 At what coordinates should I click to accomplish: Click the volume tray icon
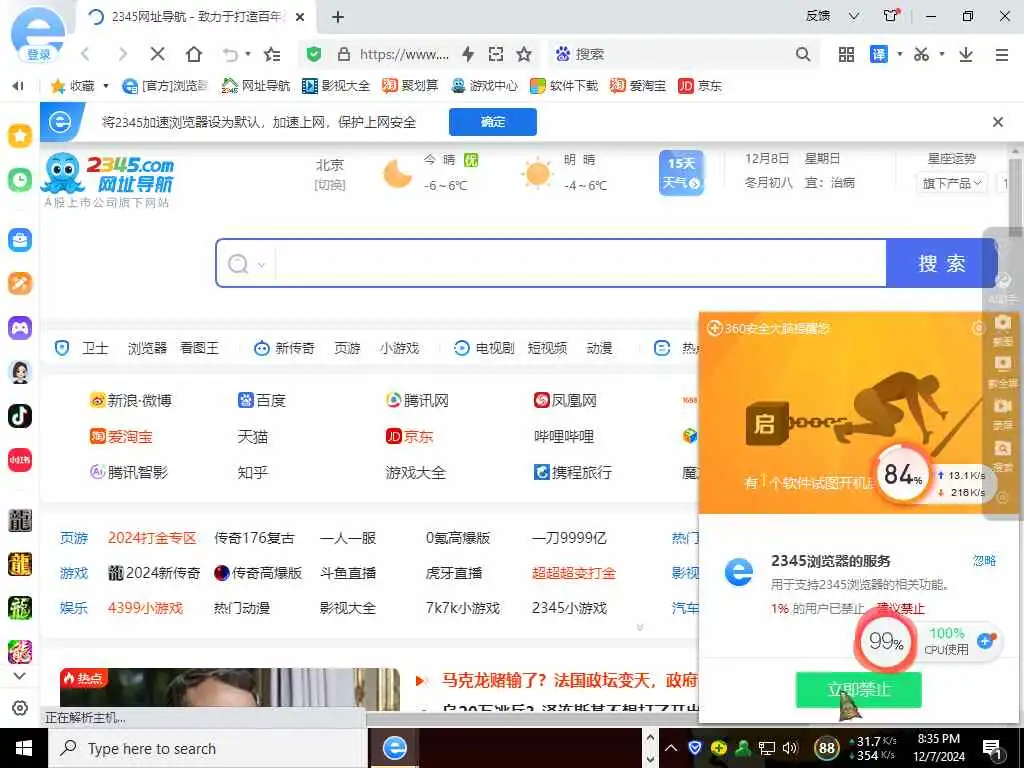tap(790, 748)
